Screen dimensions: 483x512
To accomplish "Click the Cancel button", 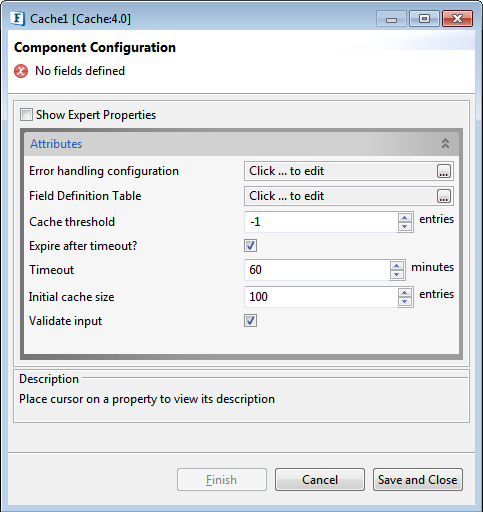I will [x=320, y=480].
